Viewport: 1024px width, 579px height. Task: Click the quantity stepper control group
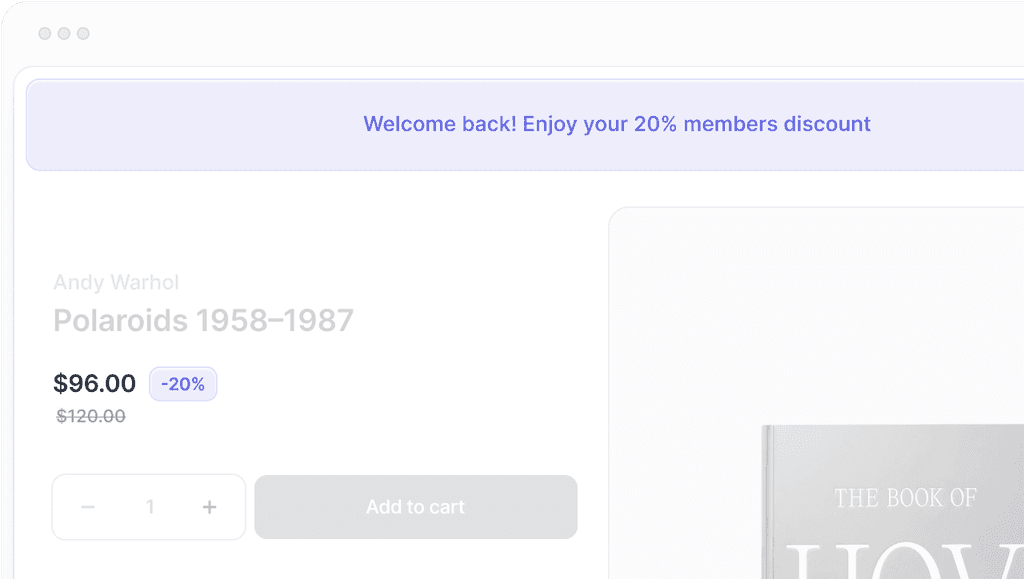[148, 507]
